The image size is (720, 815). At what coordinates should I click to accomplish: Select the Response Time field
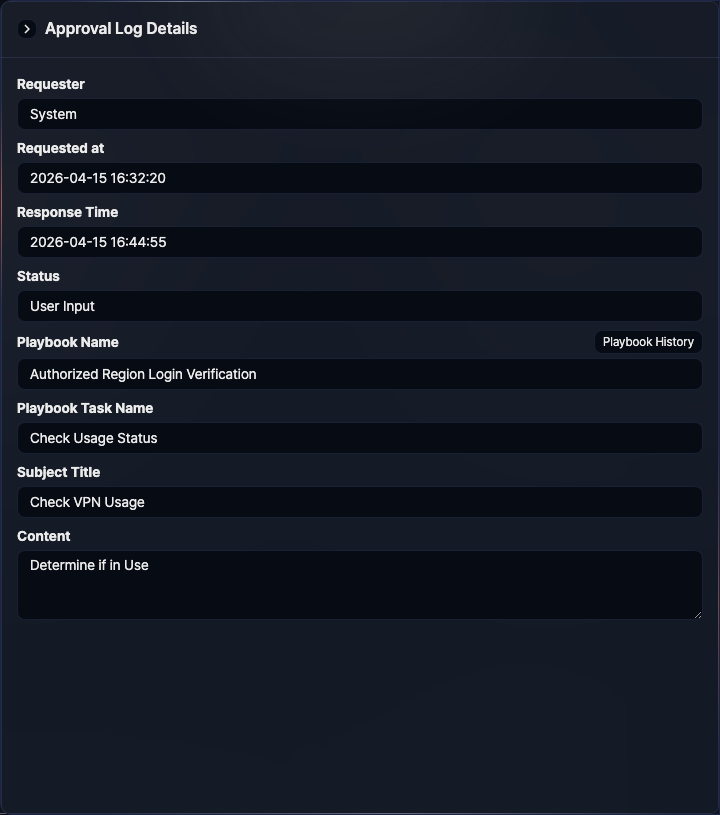(x=360, y=242)
